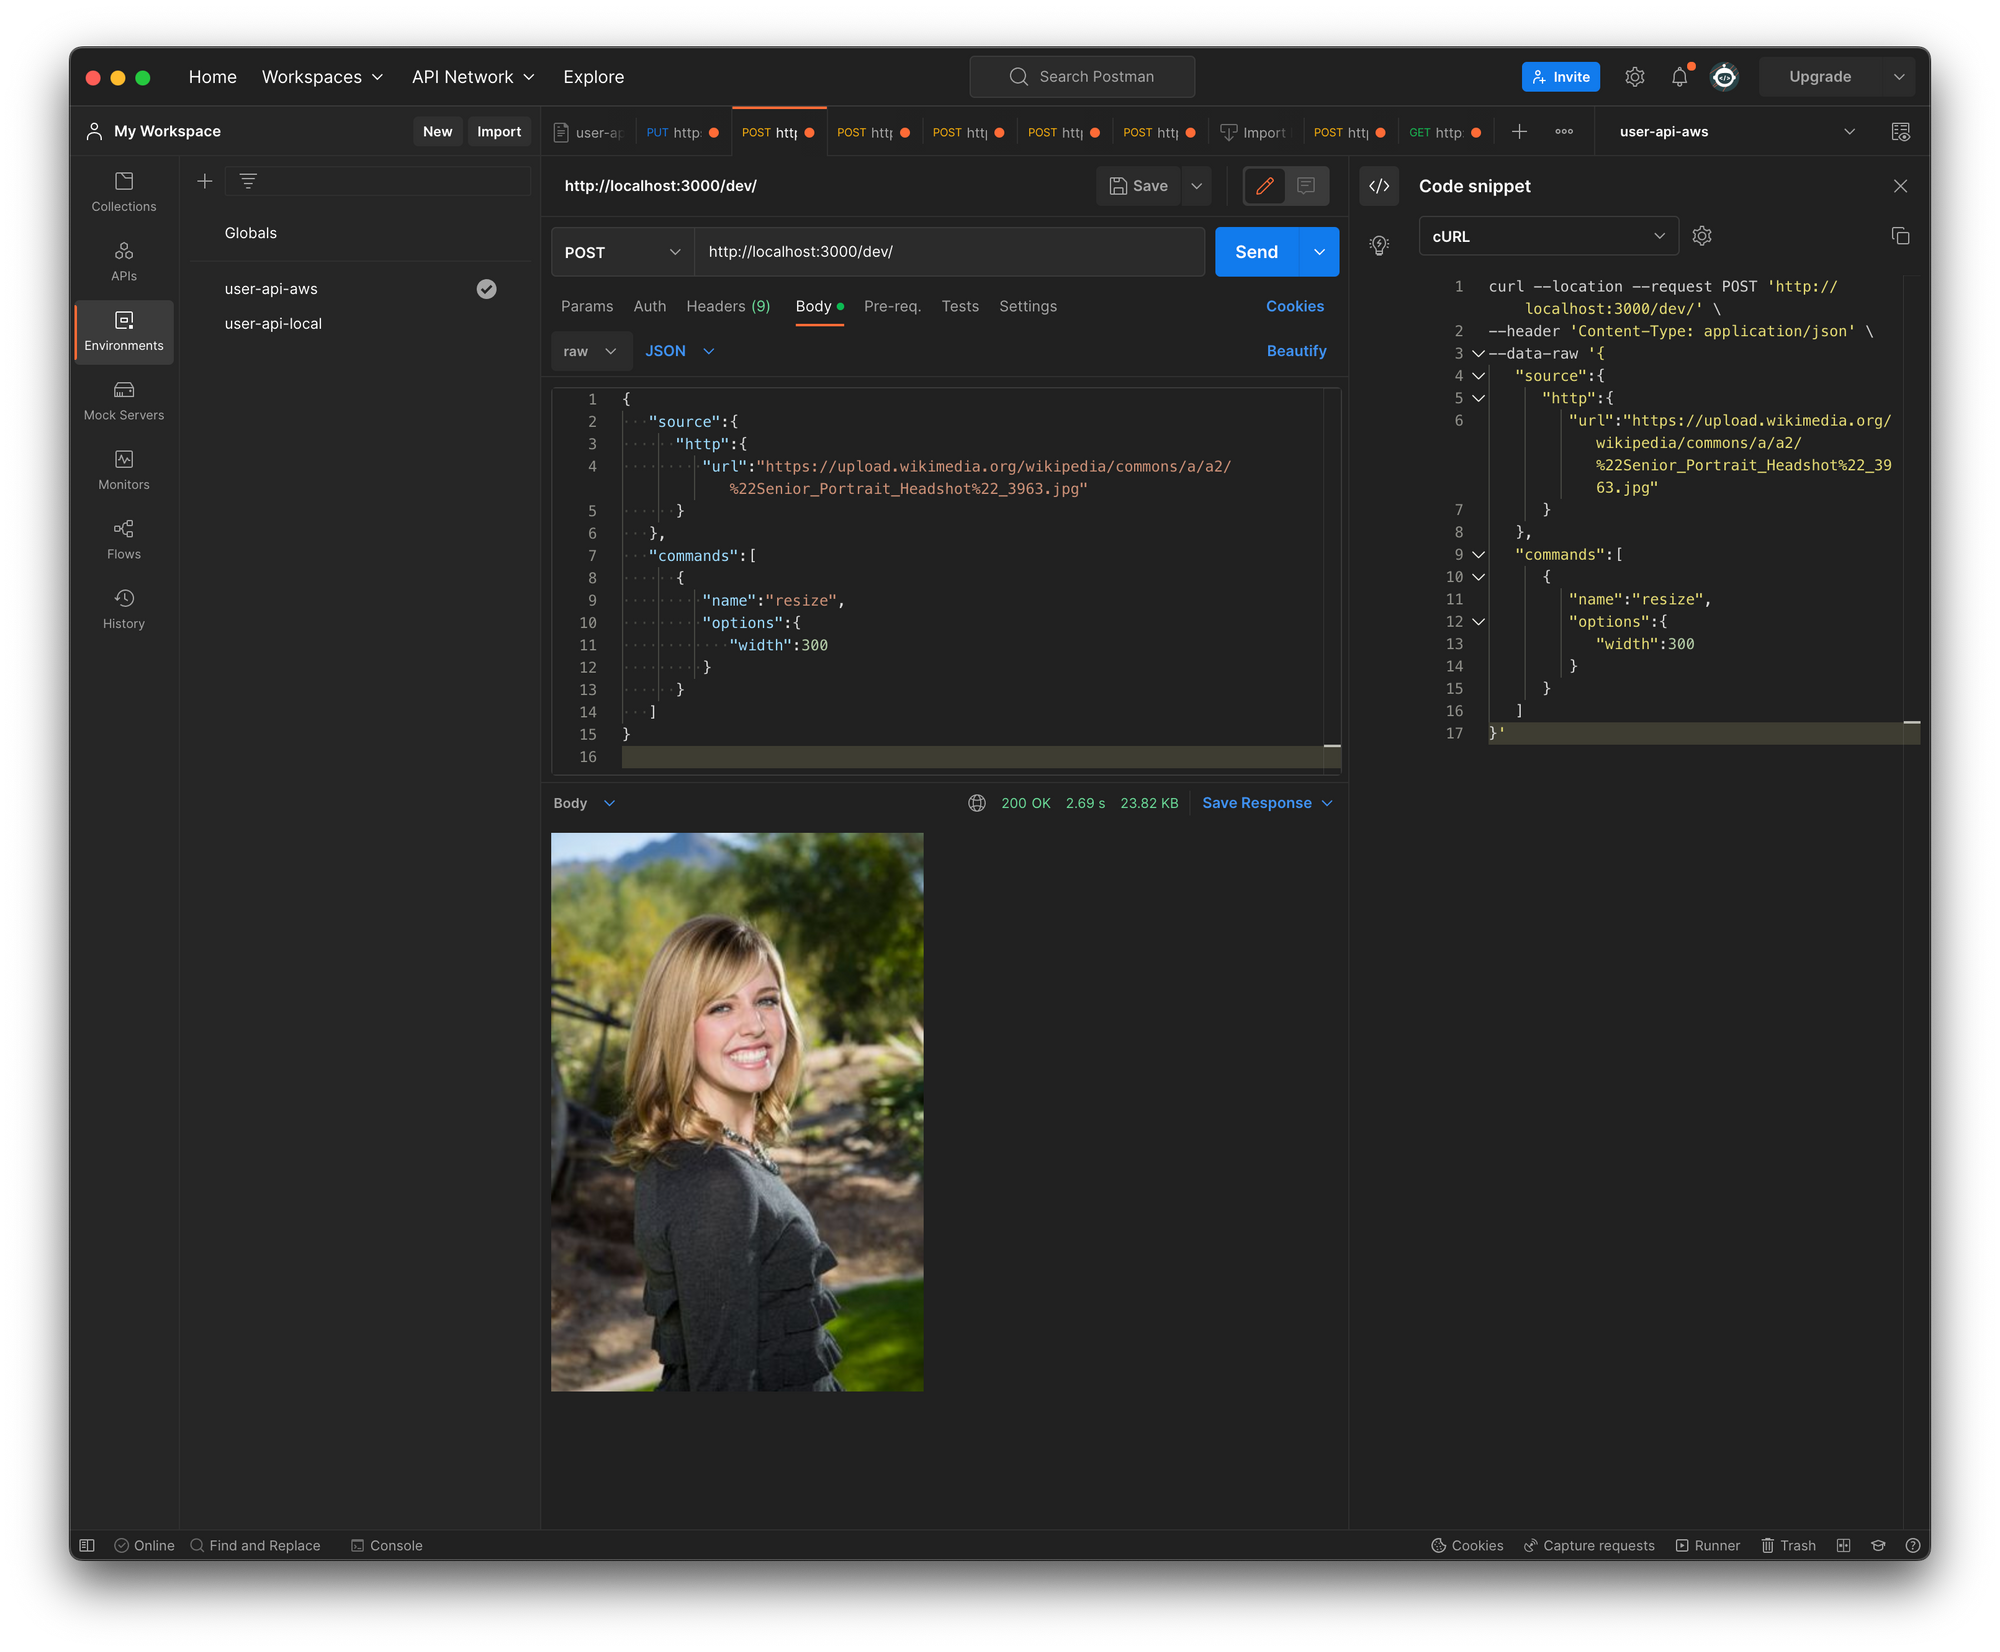The height and width of the screenshot is (1652, 2000).
Task: Open the cURL language dropdown
Action: pyautogui.click(x=1547, y=237)
